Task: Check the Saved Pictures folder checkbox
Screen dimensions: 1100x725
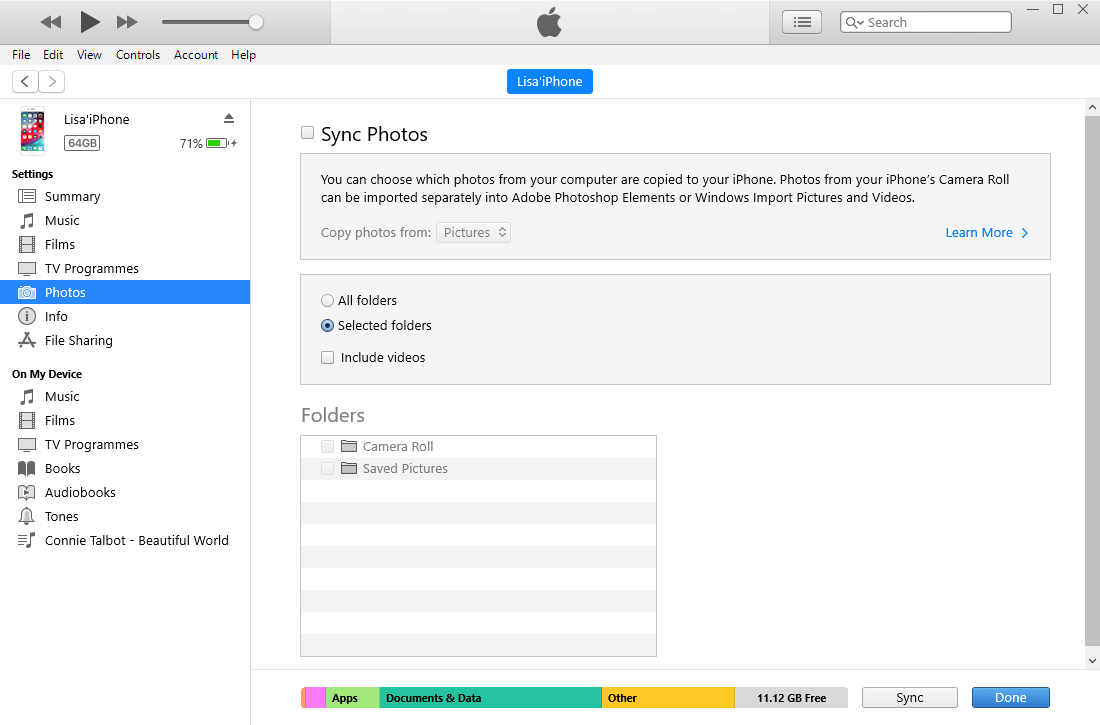Action: click(327, 468)
